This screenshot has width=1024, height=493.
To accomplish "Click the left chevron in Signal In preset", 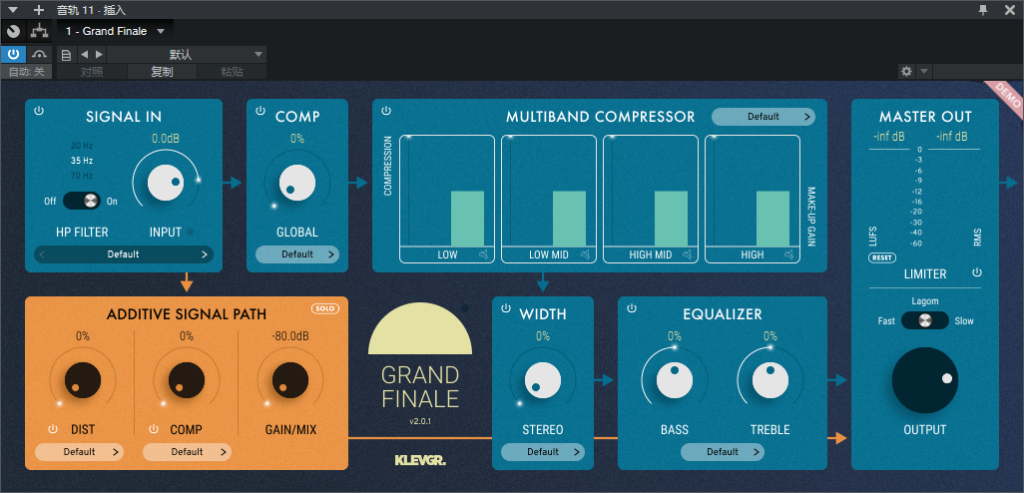I will [42, 255].
